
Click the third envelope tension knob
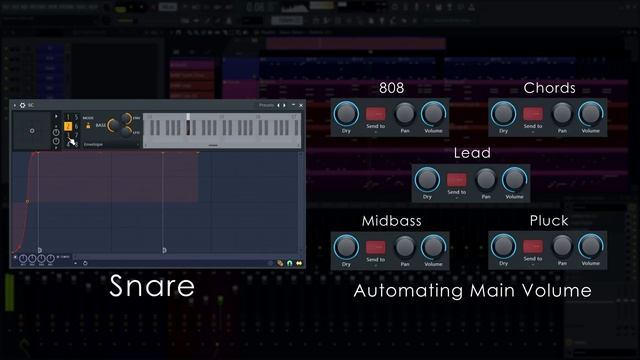41,258
